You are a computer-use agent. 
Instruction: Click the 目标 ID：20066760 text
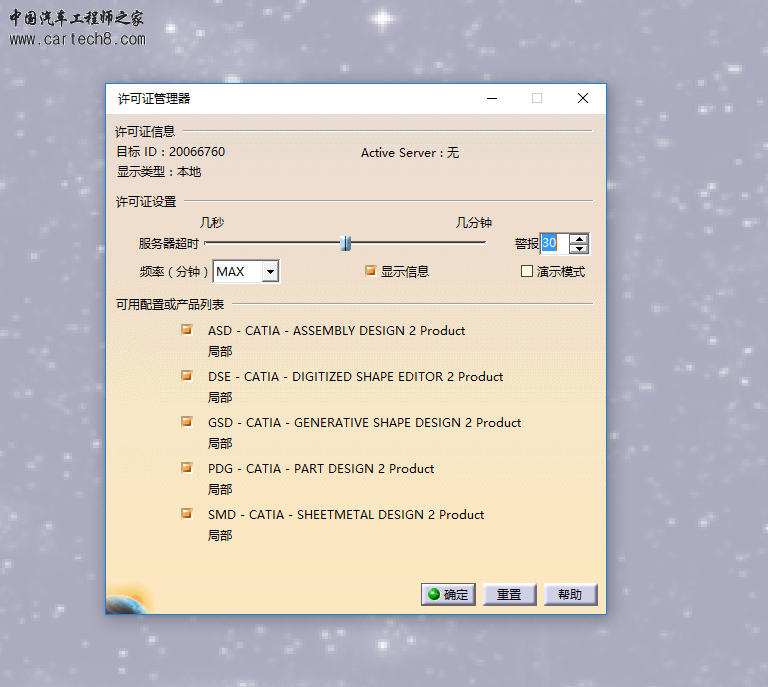click(x=170, y=152)
